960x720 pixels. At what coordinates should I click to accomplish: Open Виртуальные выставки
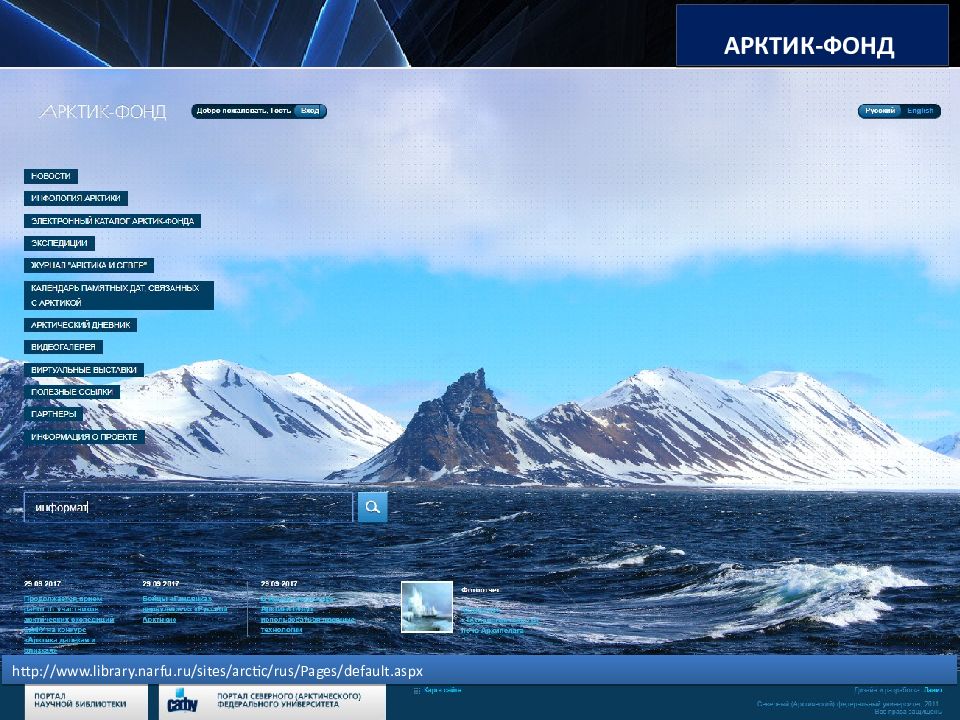click(x=84, y=370)
